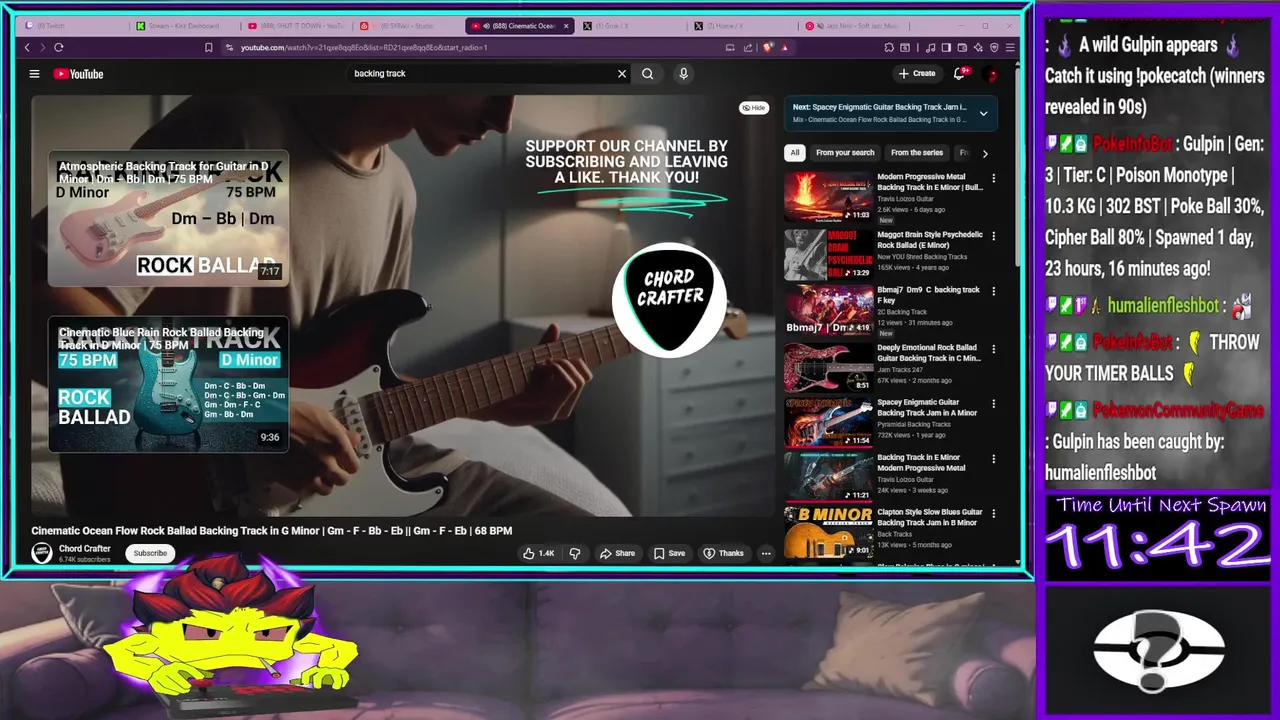Open the Create dropdown

917,73
